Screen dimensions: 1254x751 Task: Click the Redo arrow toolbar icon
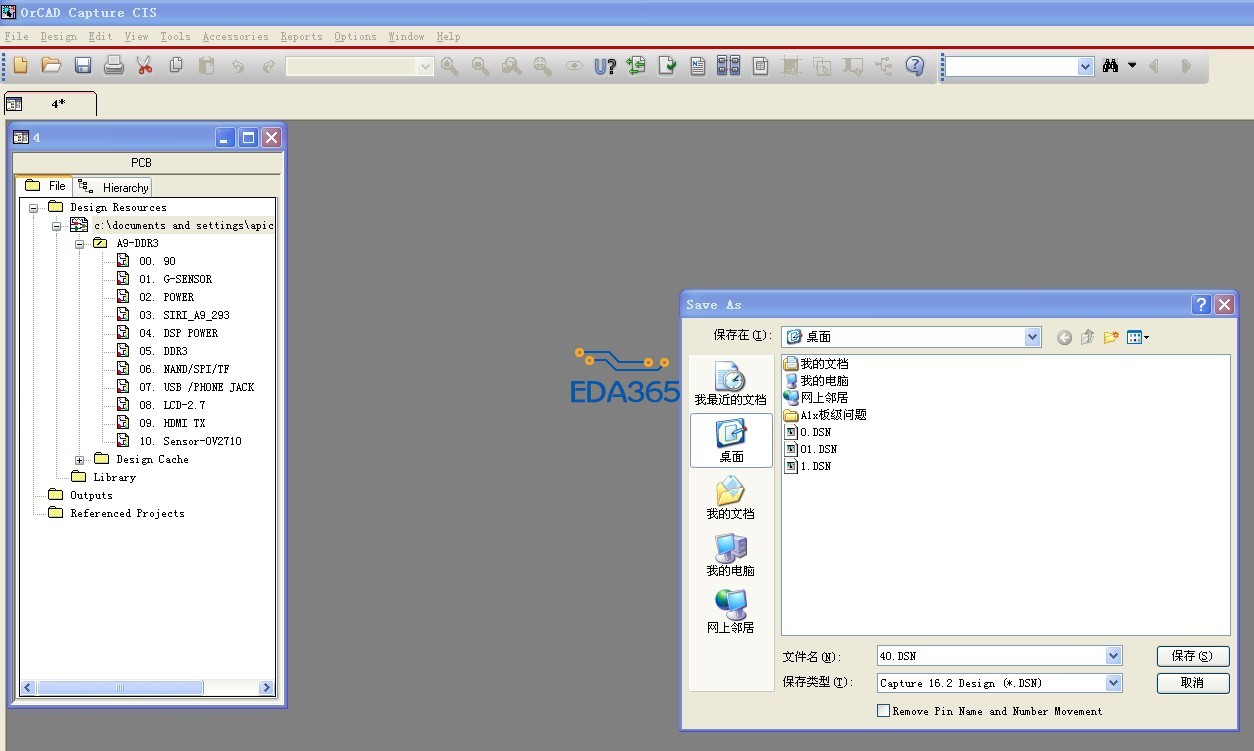pos(269,66)
